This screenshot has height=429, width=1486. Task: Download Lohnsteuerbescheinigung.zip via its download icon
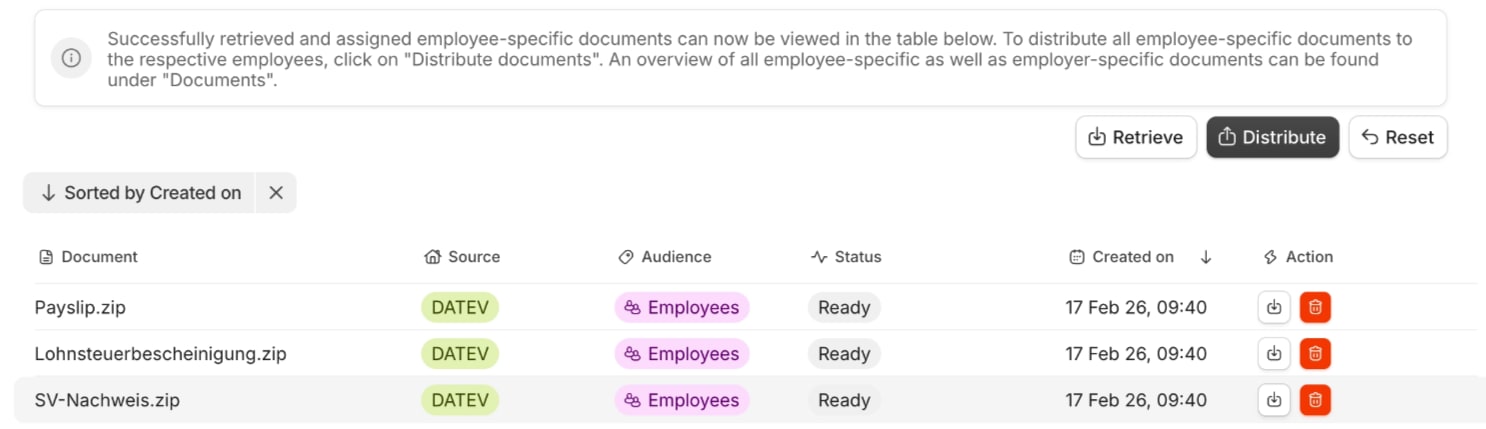click(x=1274, y=353)
